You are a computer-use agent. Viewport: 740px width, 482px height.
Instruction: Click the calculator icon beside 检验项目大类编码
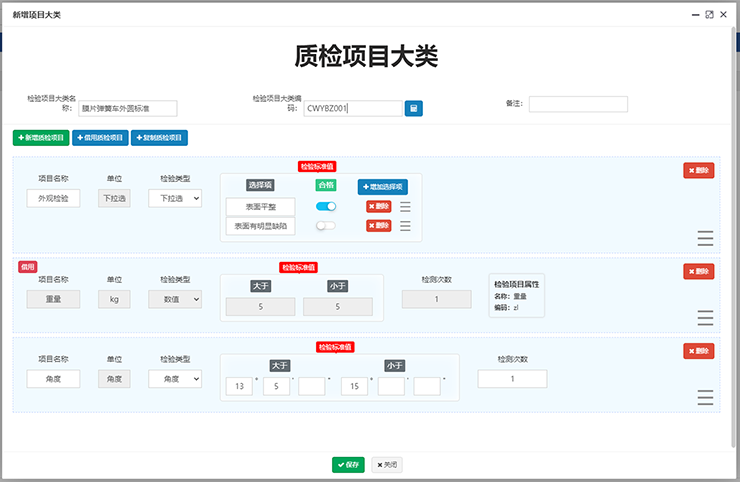(413, 108)
